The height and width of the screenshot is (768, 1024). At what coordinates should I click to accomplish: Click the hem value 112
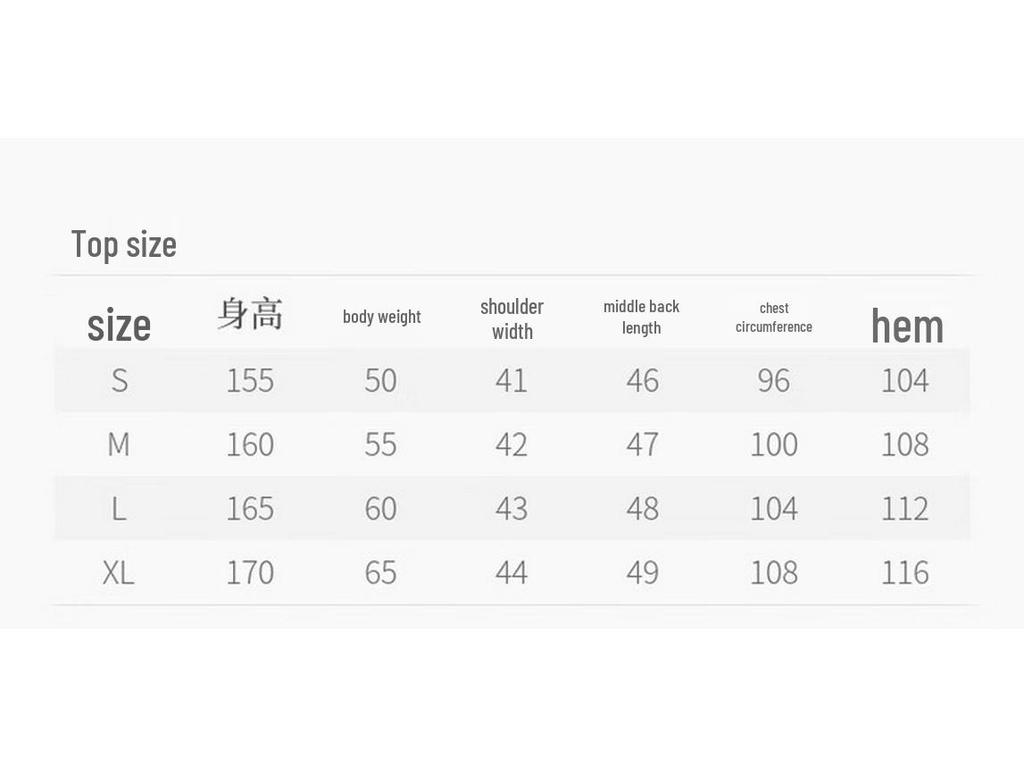pos(904,509)
